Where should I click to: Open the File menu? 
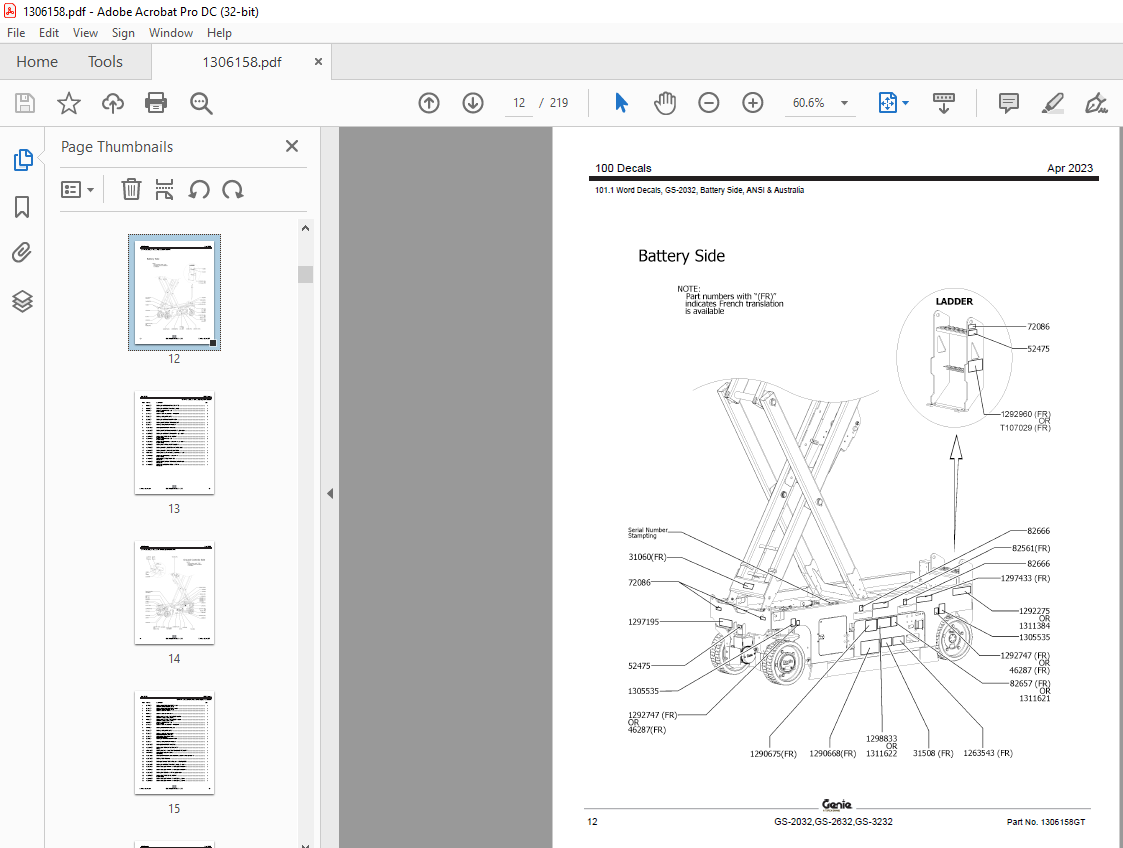click(16, 33)
